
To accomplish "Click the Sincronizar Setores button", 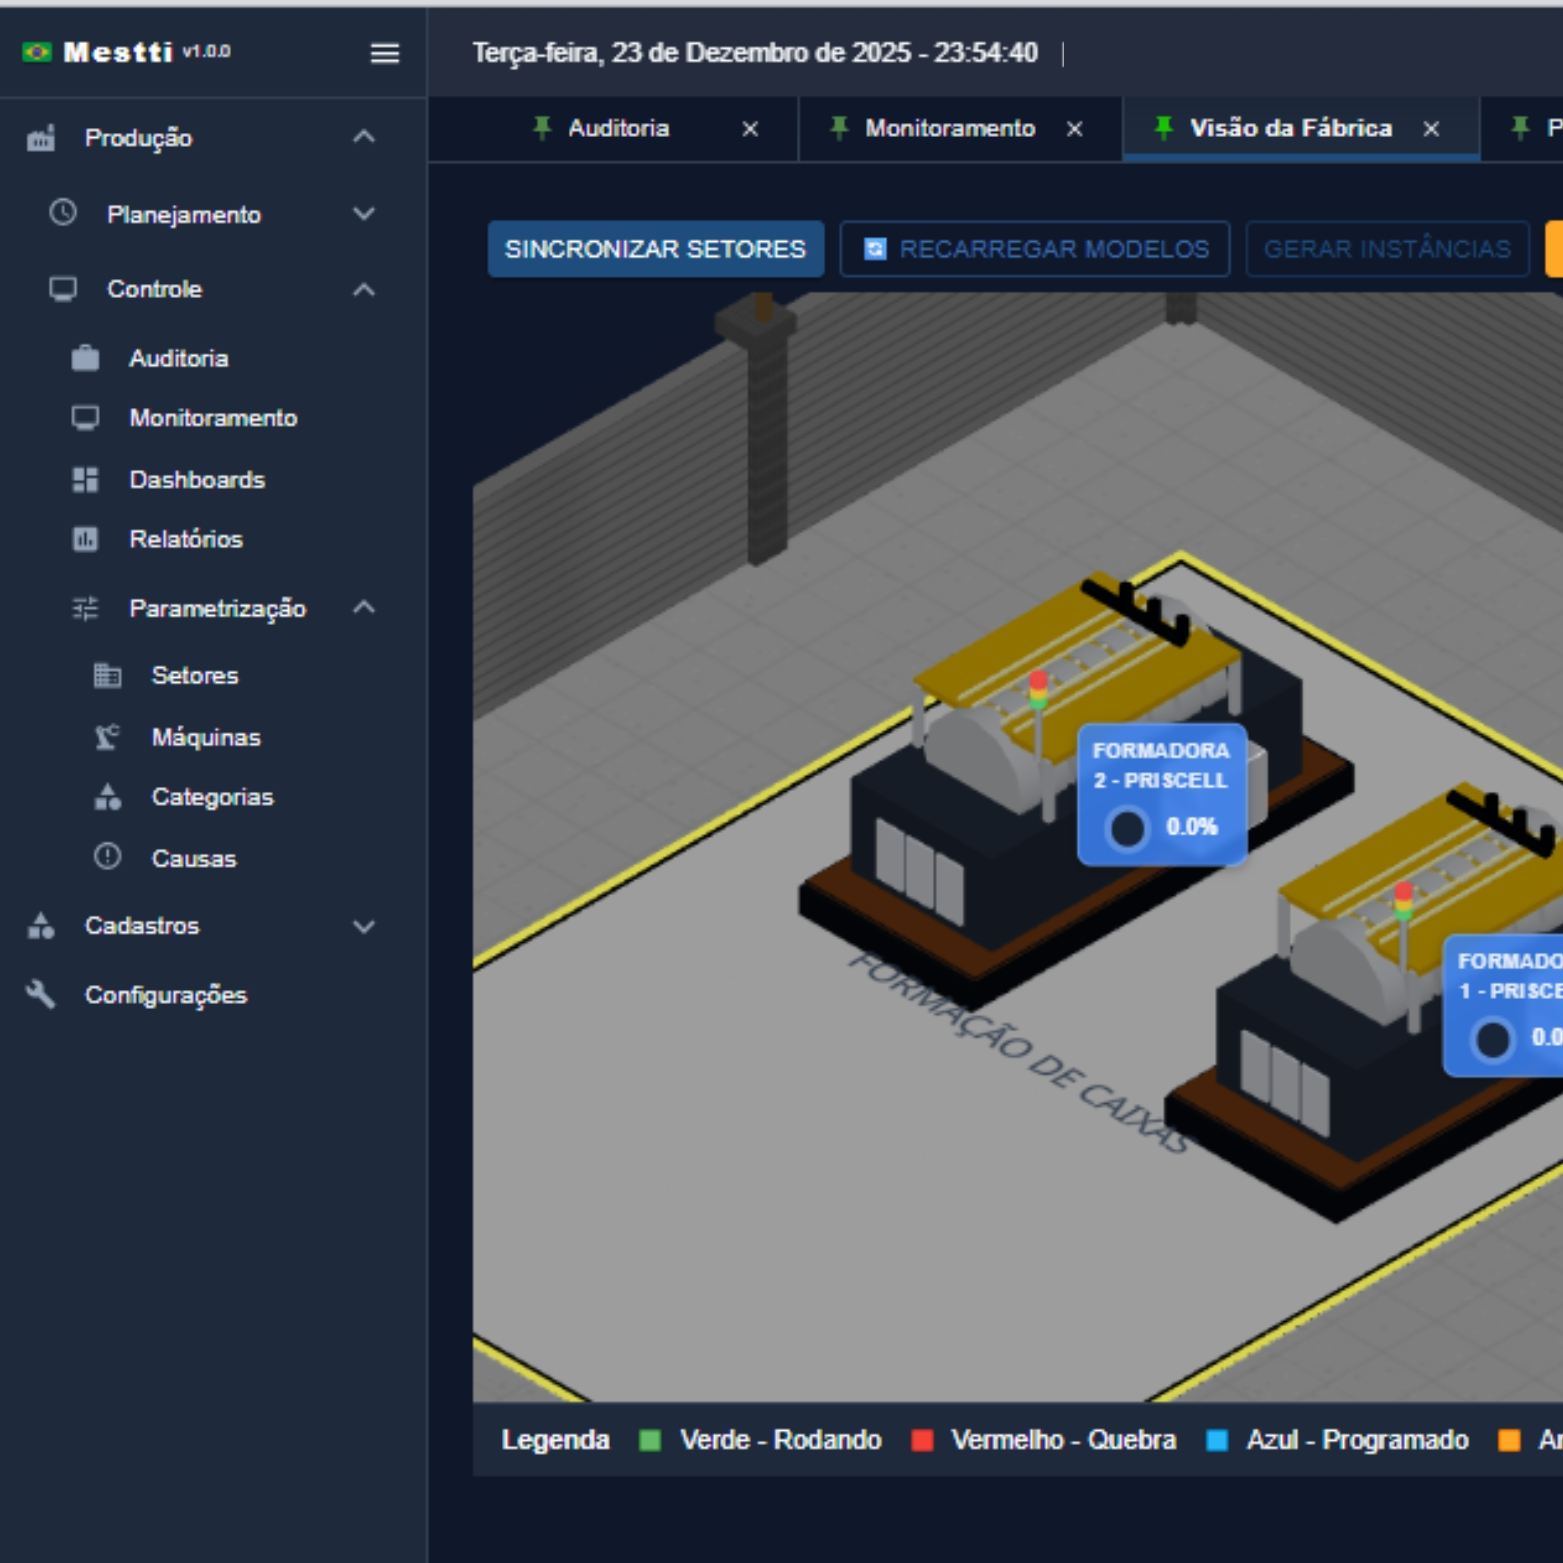I will 655,249.
